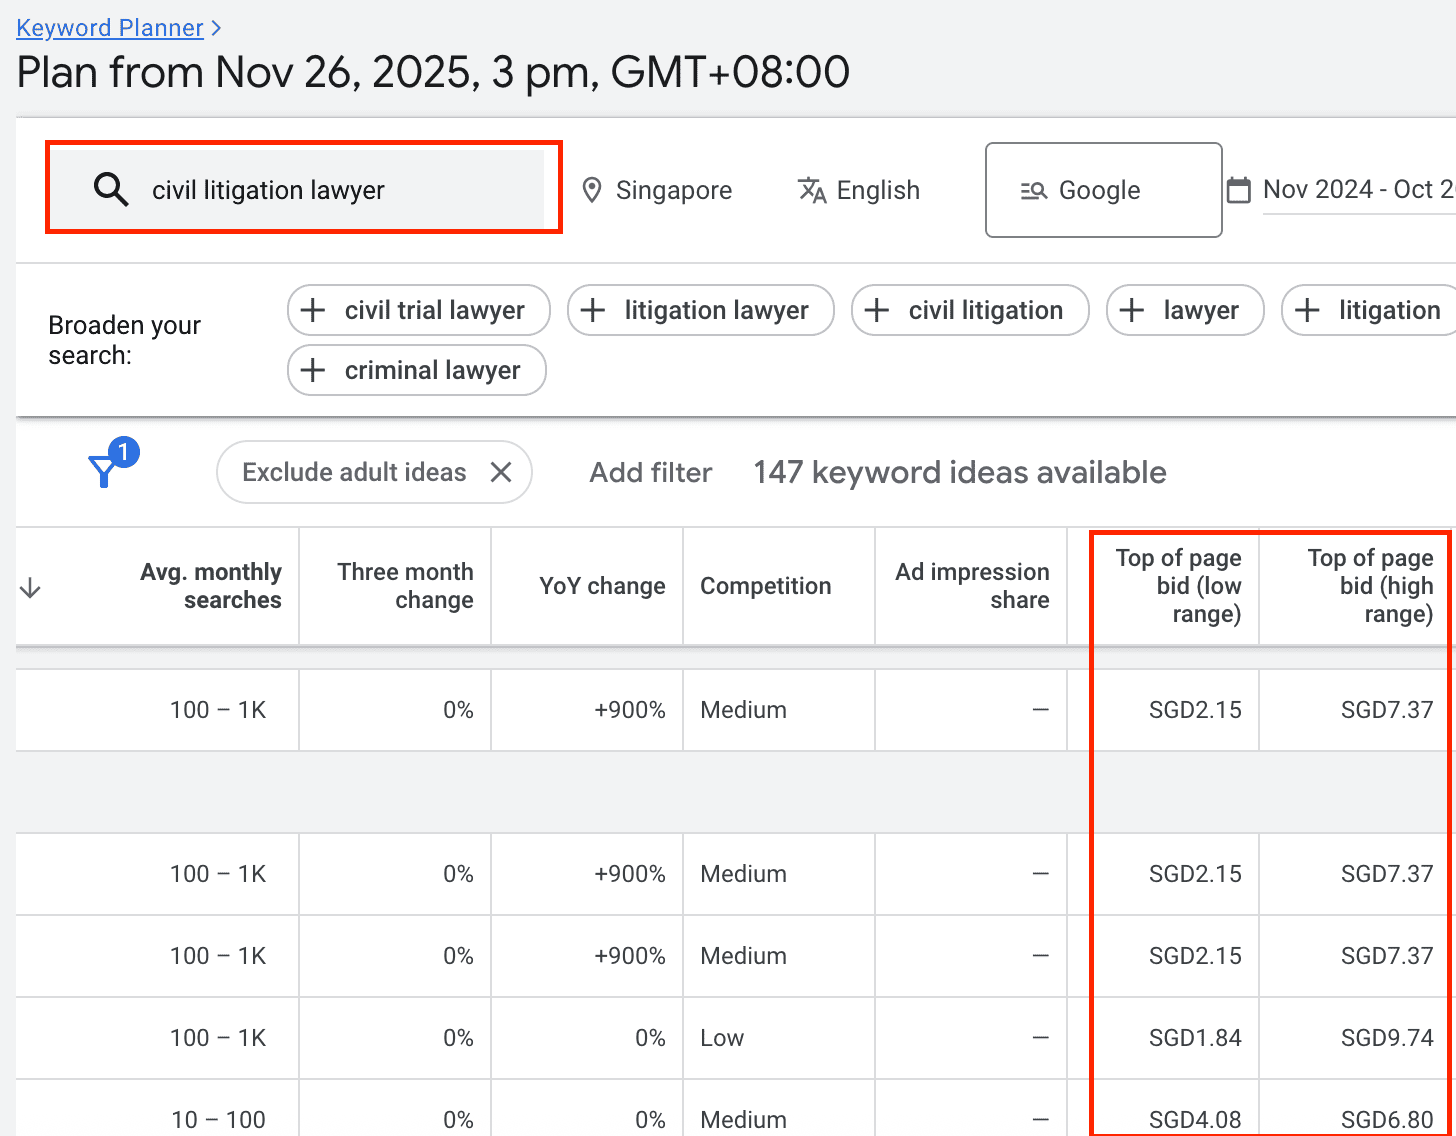Screen dimensions: 1456x1136
Task: Add 'civil trial lawyer' to search
Action: tap(418, 311)
